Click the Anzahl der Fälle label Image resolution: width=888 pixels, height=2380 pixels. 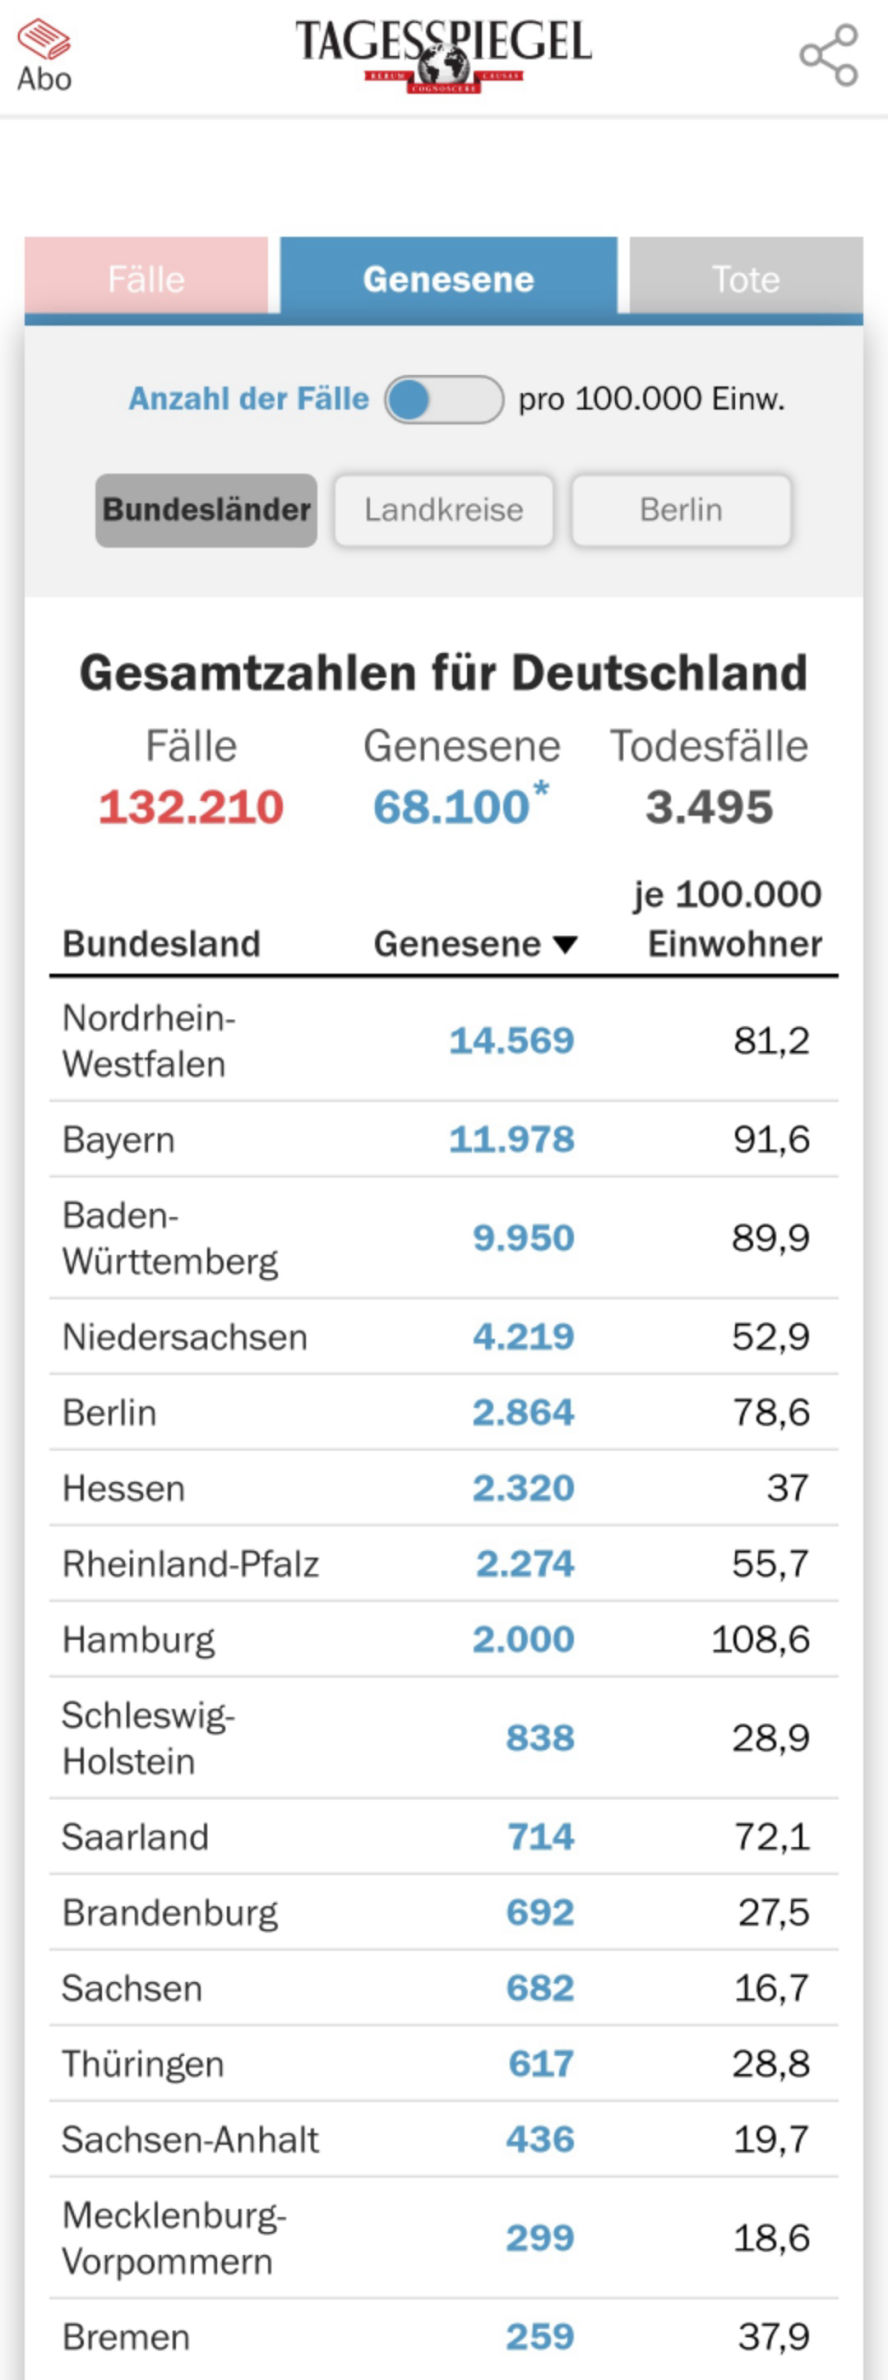click(248, 399)
